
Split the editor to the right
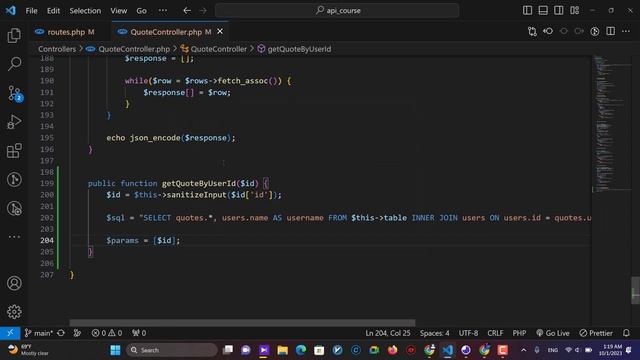(x=611, y=31)
